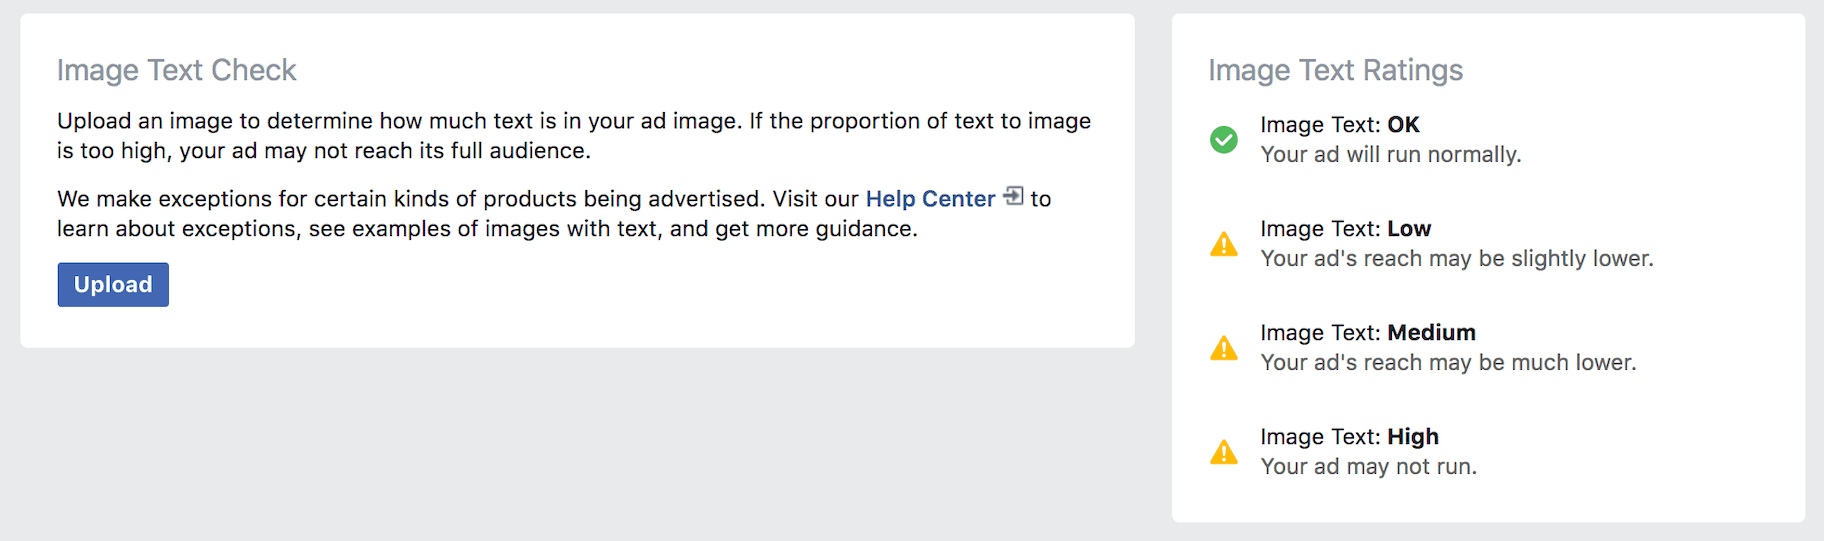This screenshot has width=1824, height=541.
Task: Click the warning icon next to Medium rating
Action: (1223, 348)
